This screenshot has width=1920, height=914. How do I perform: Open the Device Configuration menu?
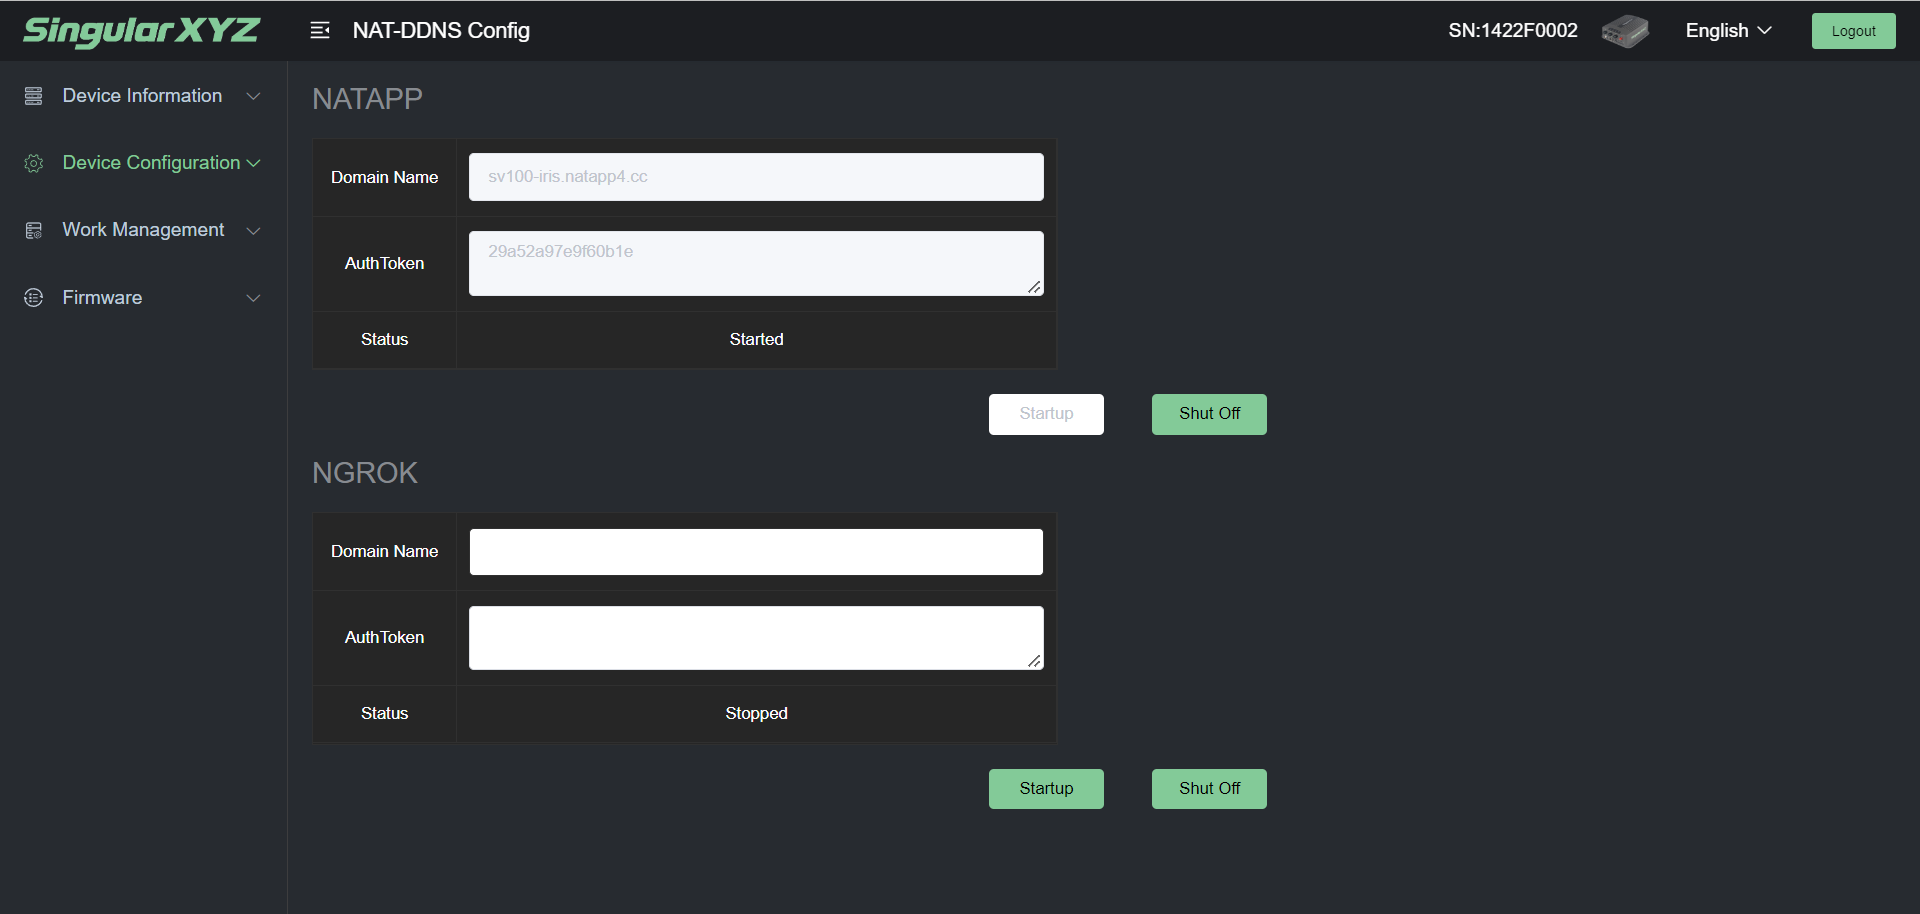[143, 163]
